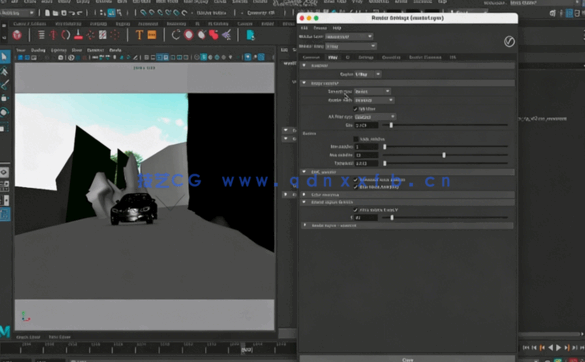Click the circular arrow shelf icon
Screen dimensions: 585x362
point(176,35)
